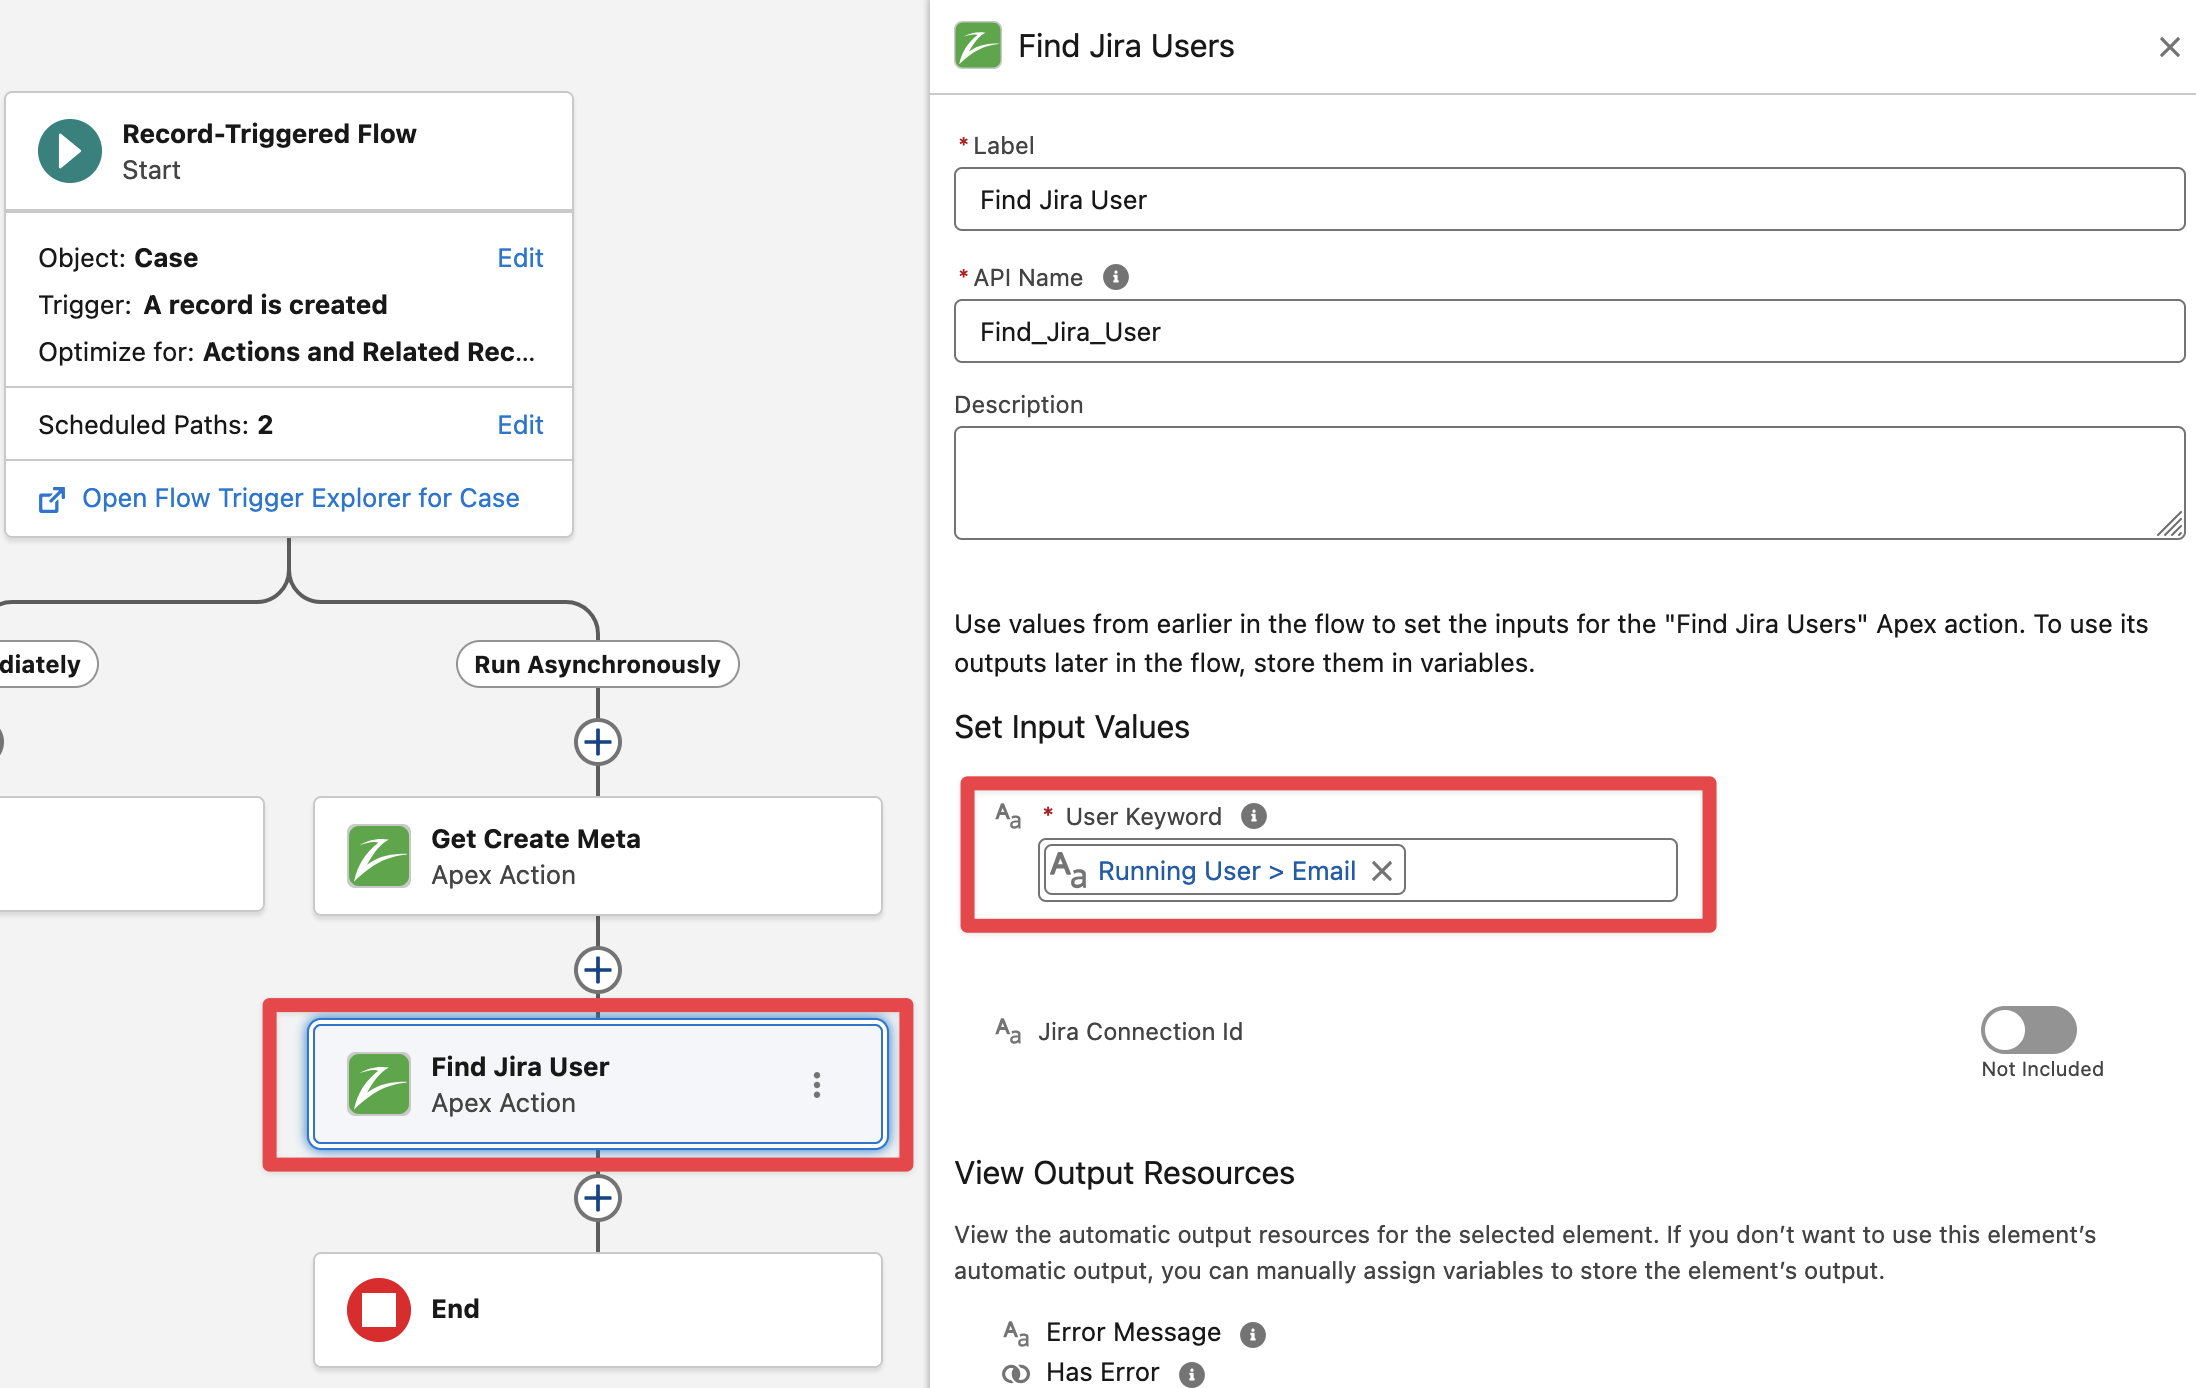Click the Has Error info icon

point(1192,1374)
